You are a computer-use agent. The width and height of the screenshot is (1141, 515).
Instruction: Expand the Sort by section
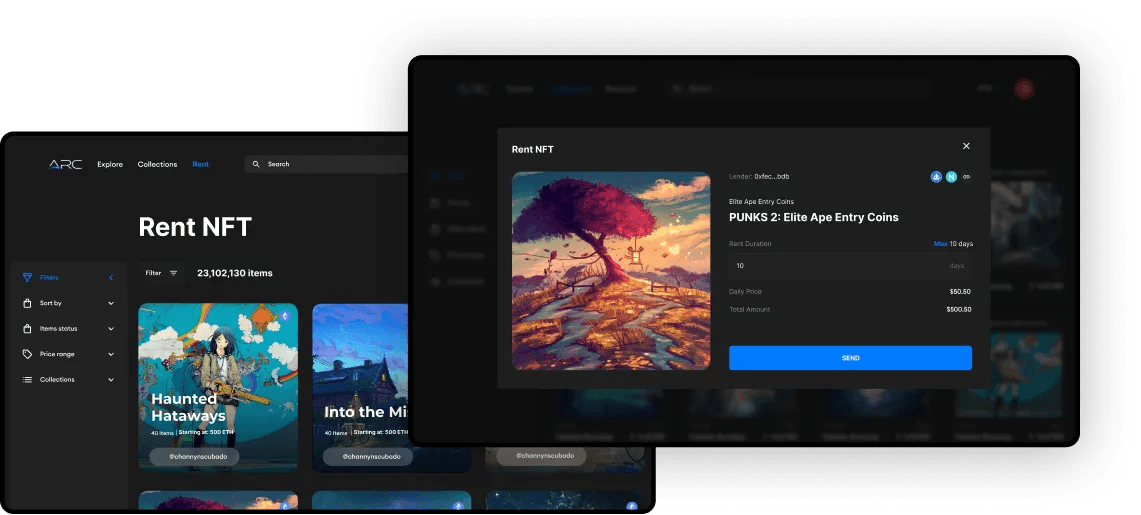click(x=111, y=303)
